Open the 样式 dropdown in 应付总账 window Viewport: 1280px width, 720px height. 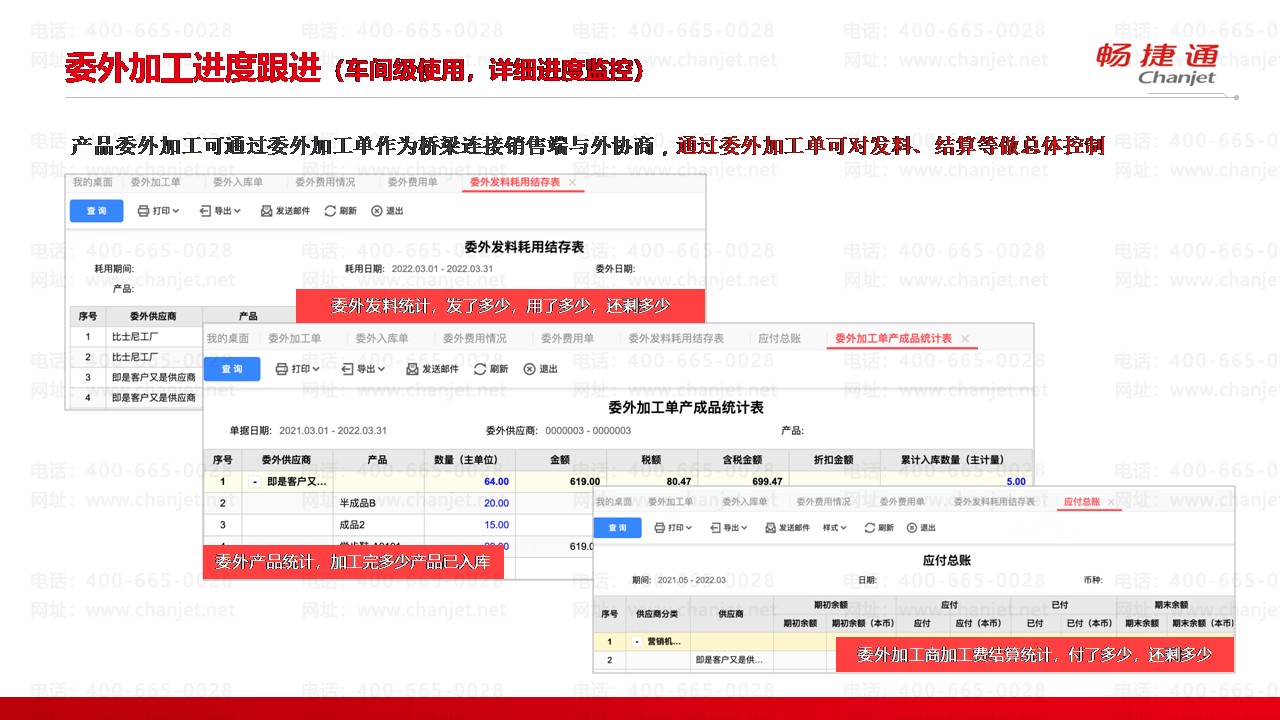pyautogui.click(x=835, y=527)
